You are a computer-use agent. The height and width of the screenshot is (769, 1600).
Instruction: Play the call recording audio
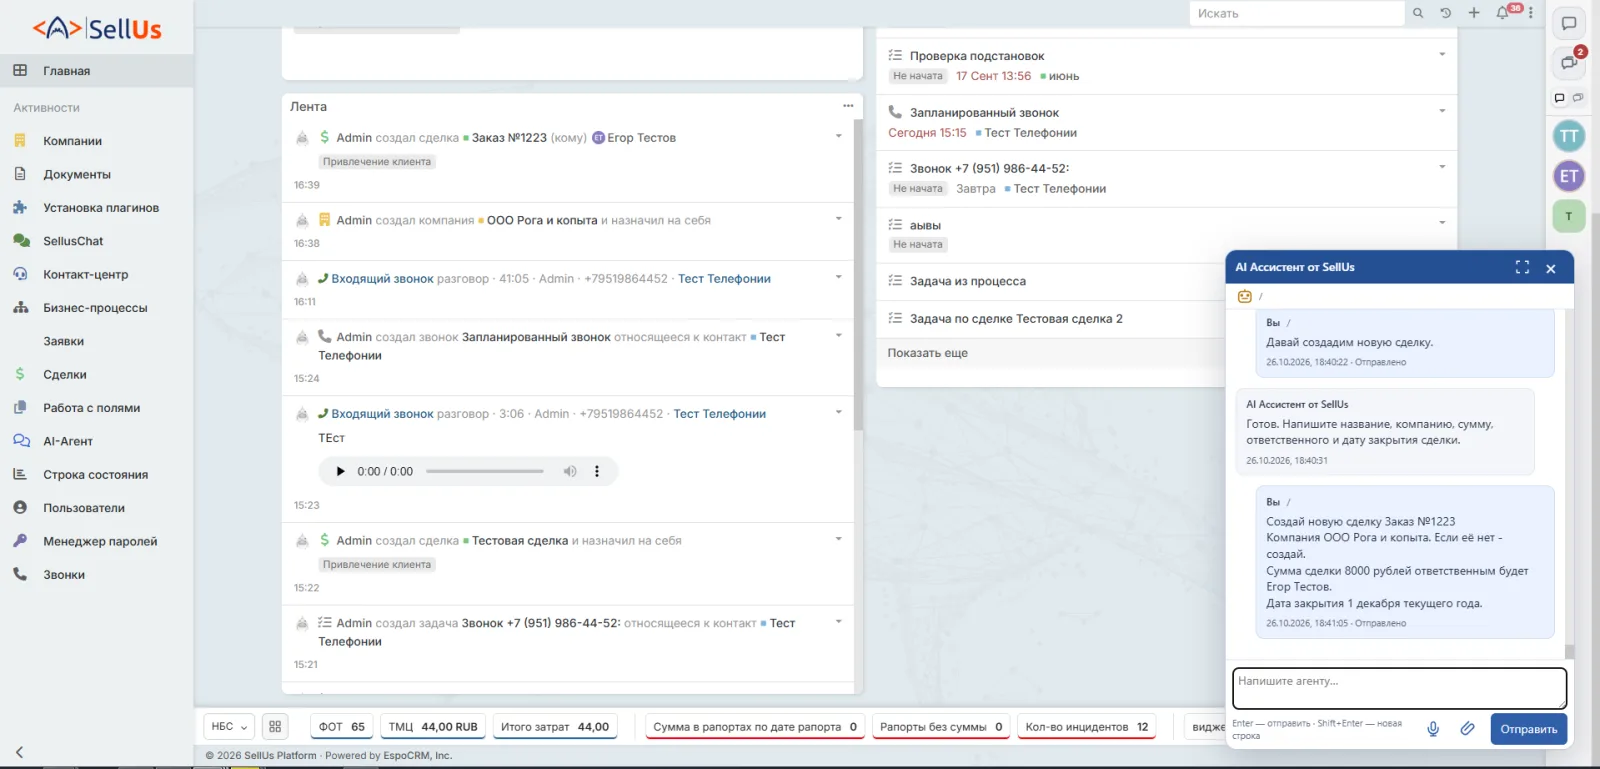[340, 472]
